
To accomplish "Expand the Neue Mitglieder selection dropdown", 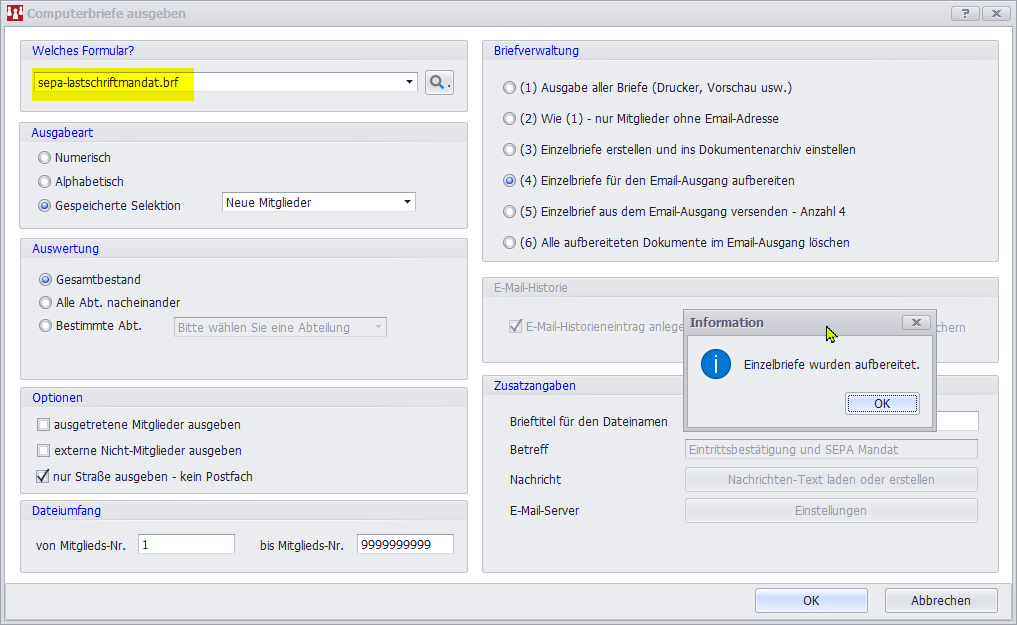I will 407,203.
